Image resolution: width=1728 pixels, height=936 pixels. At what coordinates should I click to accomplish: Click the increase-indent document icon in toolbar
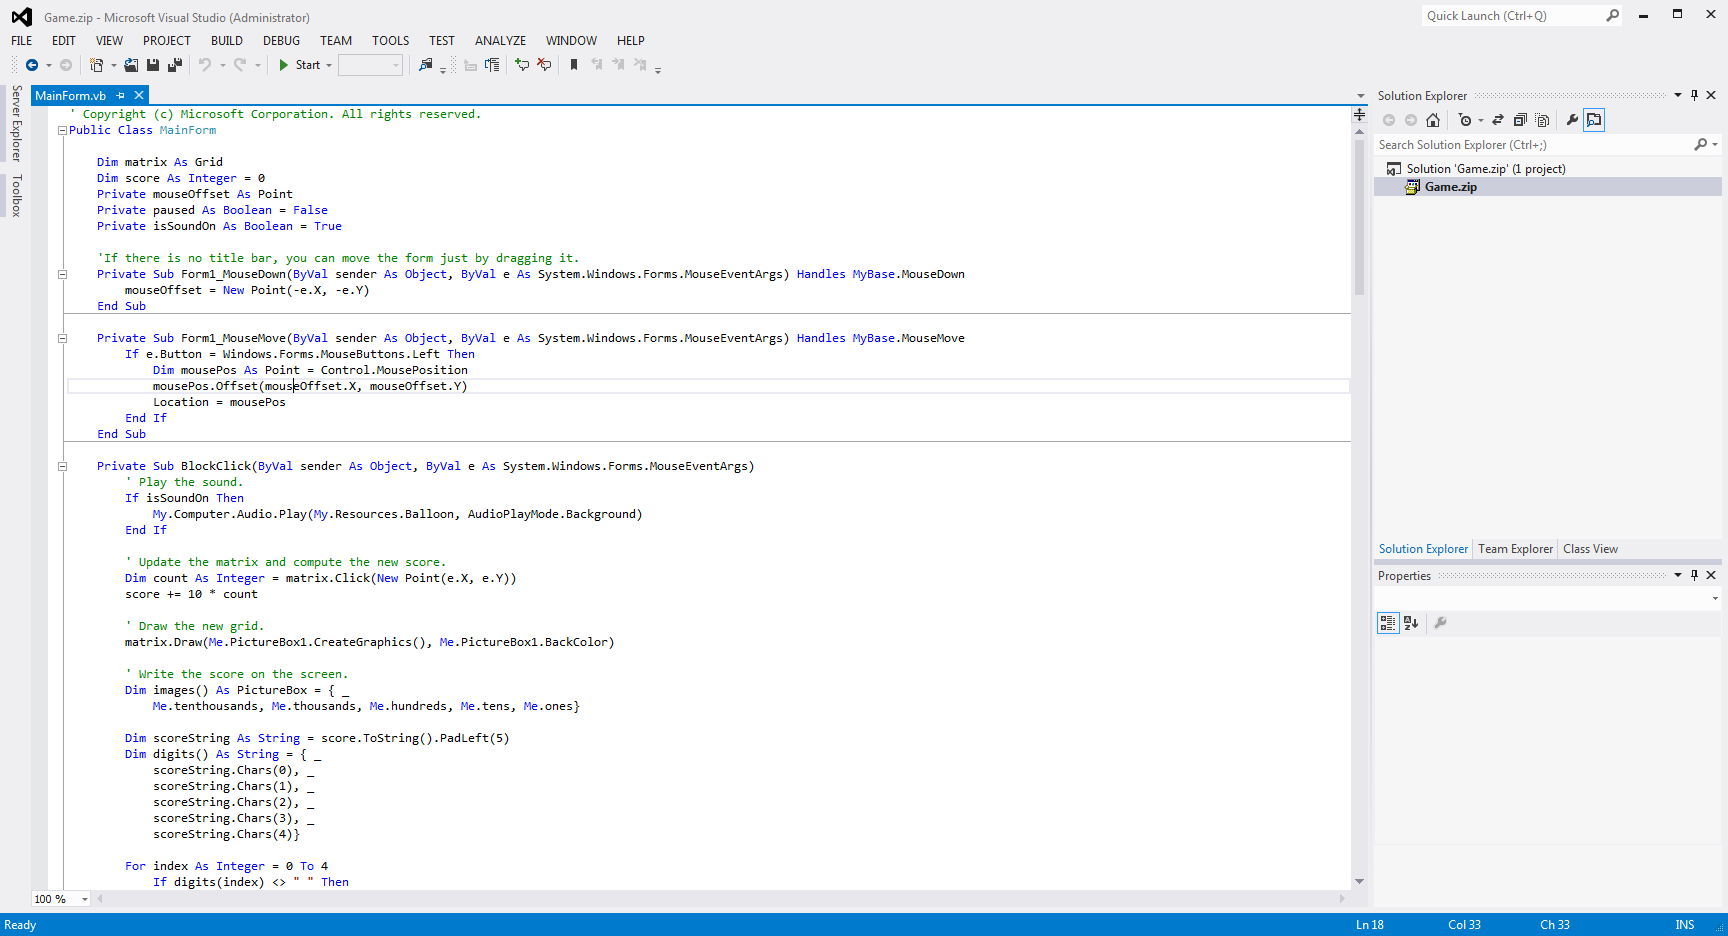[492, 65]
